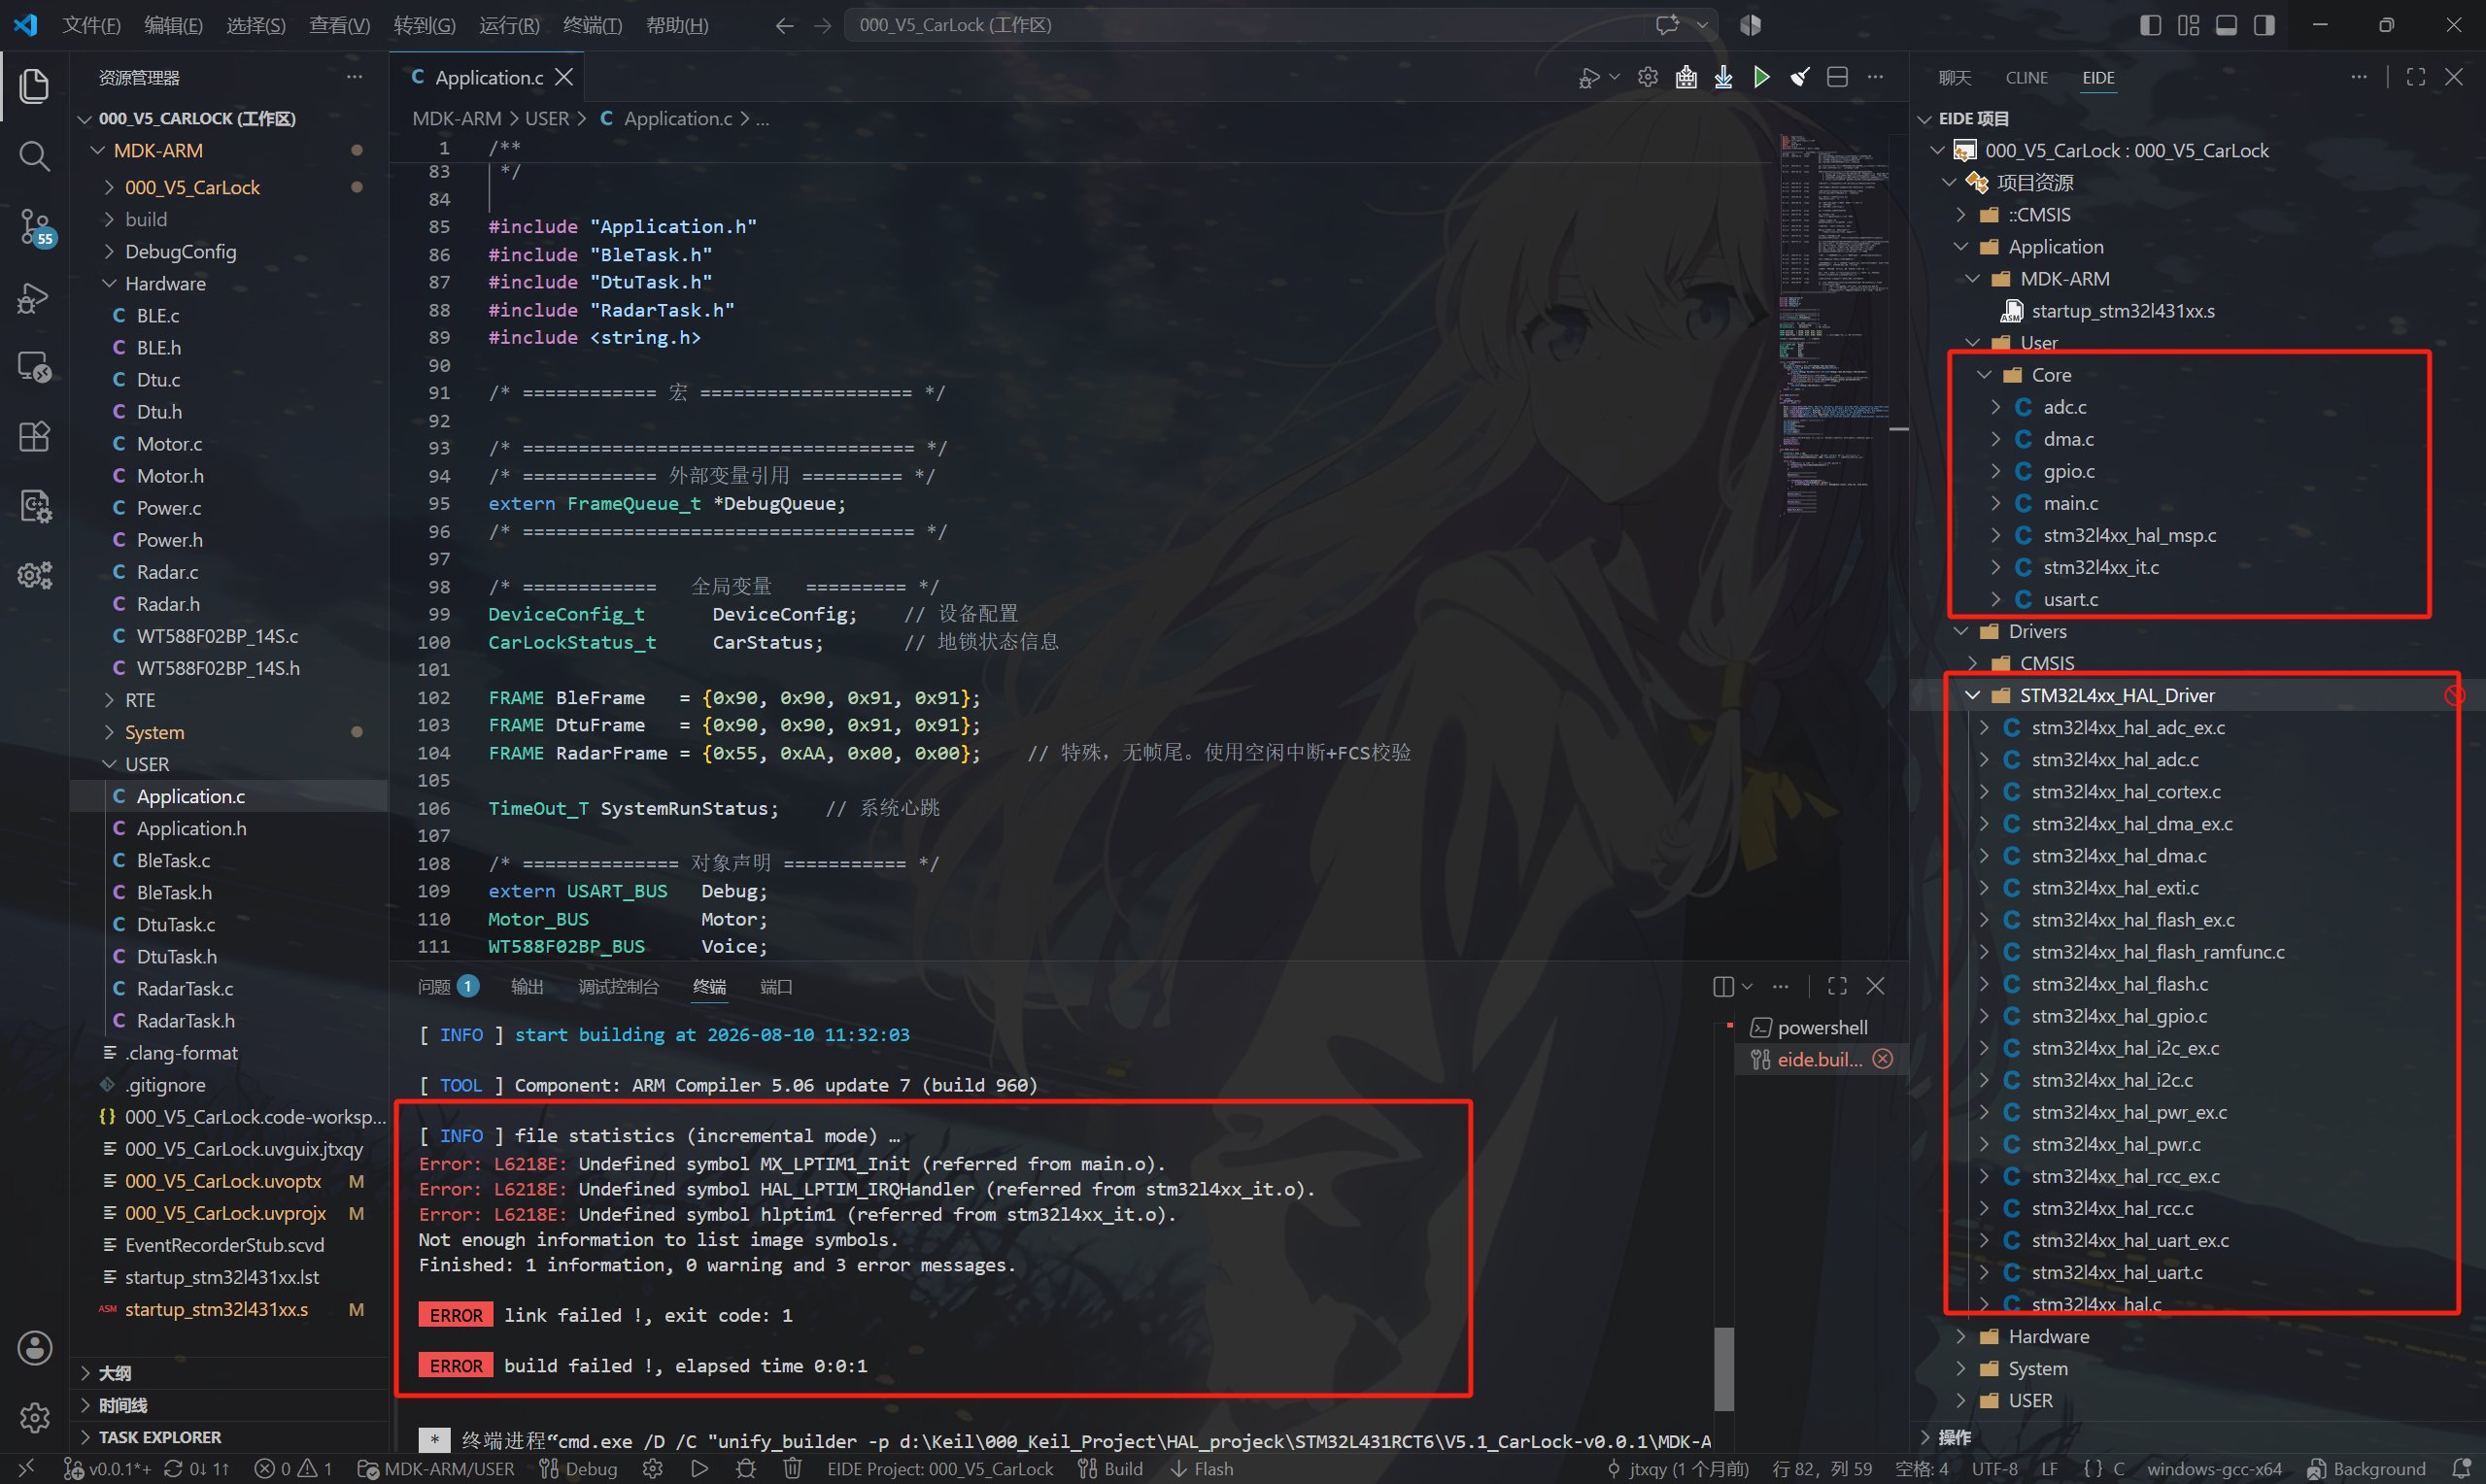
Task: Click the blue download-to-device icon in editor toolbar
Action: 1723,77
